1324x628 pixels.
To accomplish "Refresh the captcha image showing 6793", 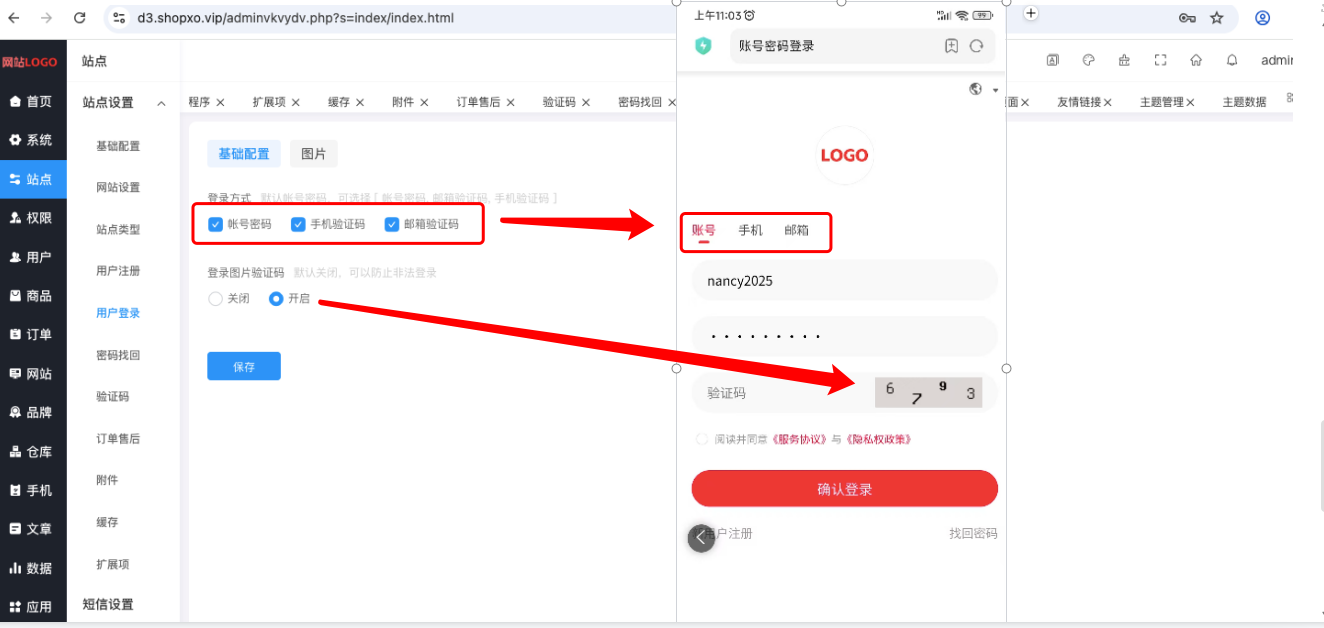I will point(929,392).
